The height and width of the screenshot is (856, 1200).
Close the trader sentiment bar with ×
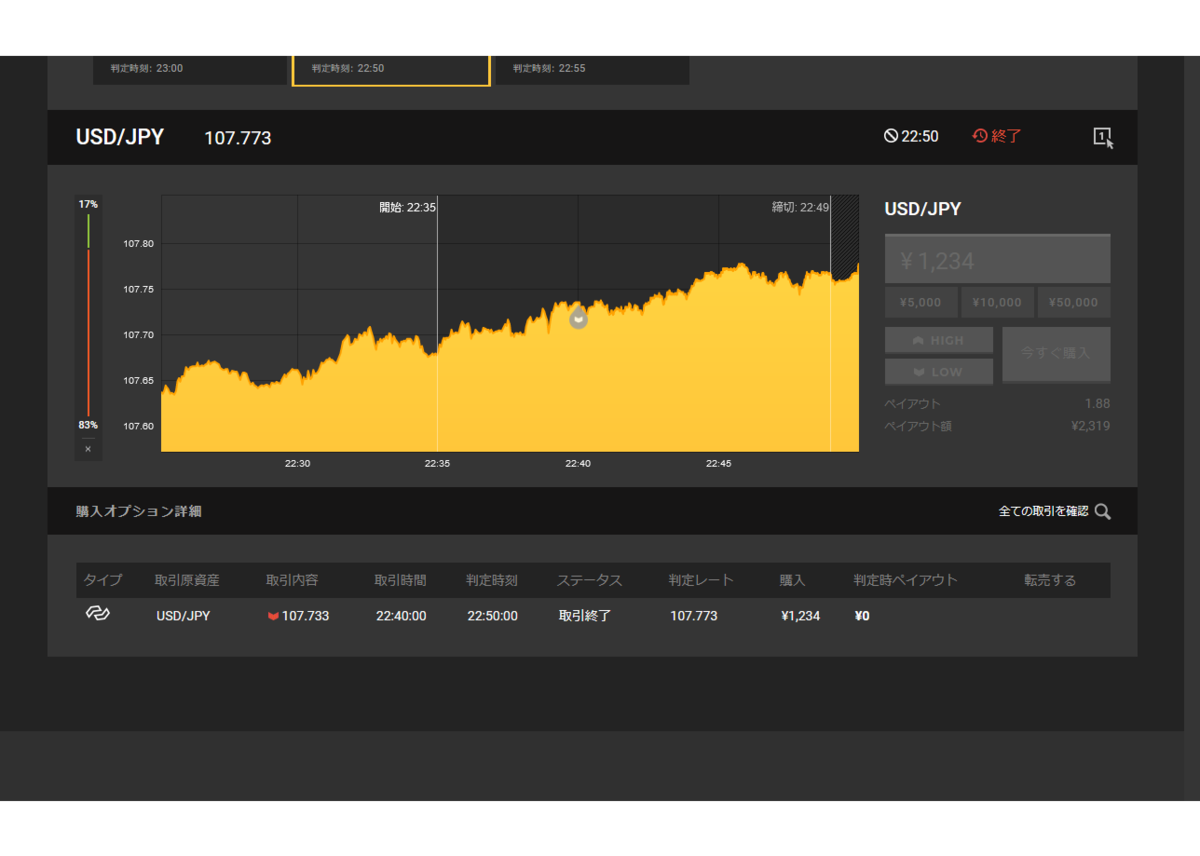click(88, 449)
